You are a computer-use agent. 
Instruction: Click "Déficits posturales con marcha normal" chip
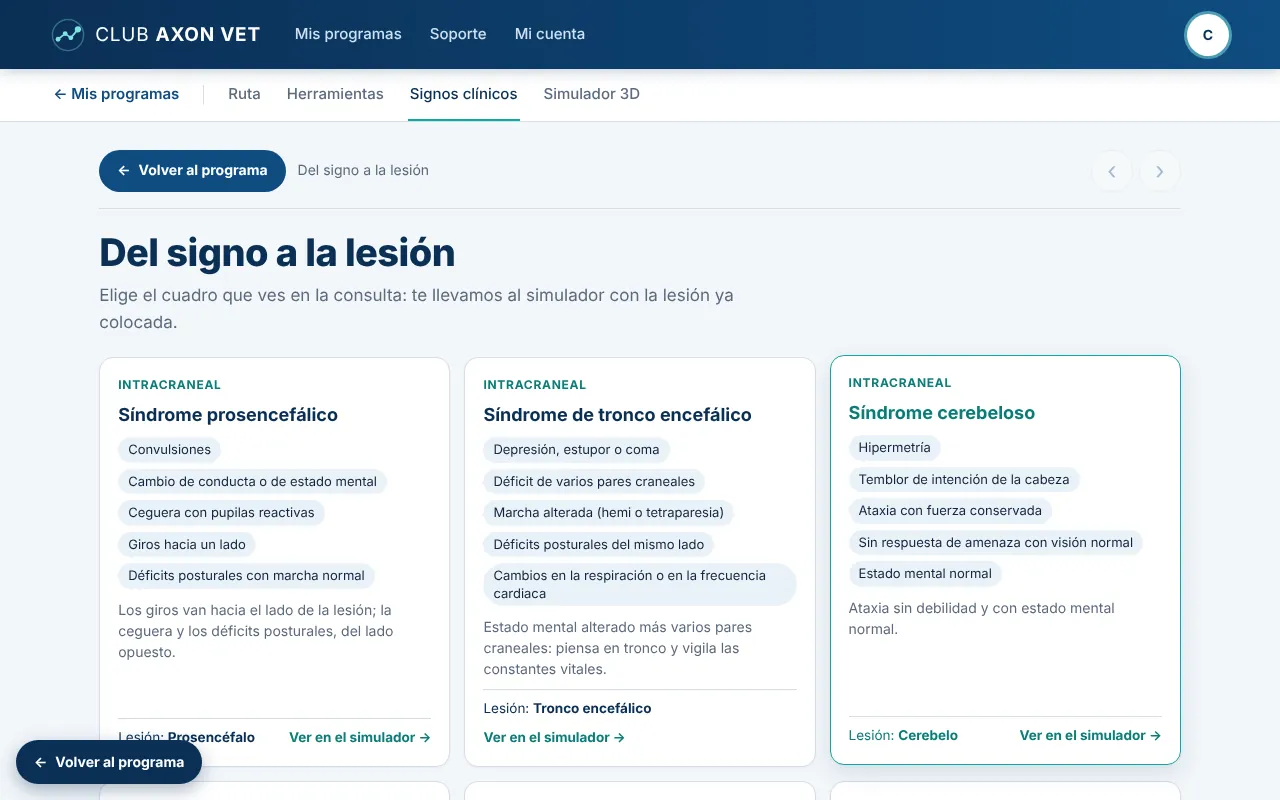(247, 576)
